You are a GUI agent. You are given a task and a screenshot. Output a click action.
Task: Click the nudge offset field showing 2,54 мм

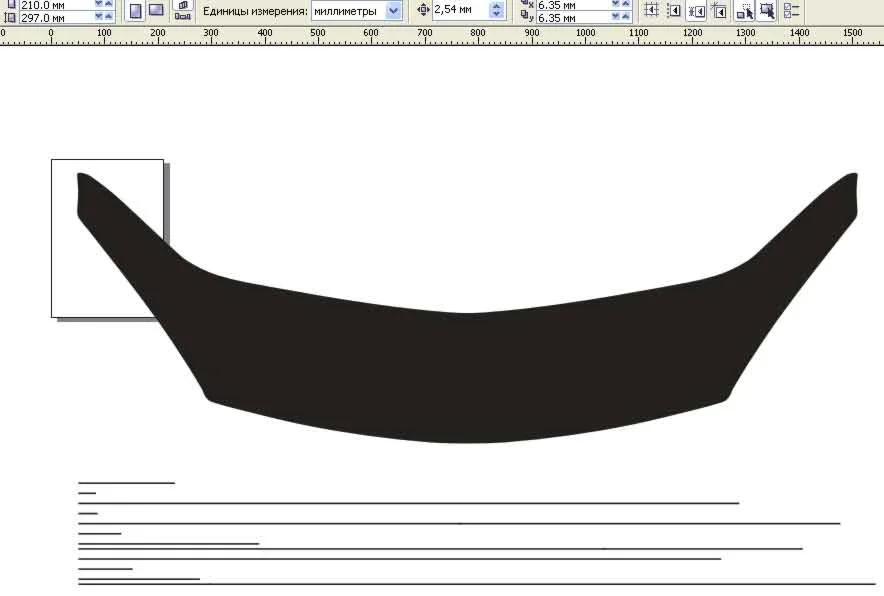pos(459,11)
